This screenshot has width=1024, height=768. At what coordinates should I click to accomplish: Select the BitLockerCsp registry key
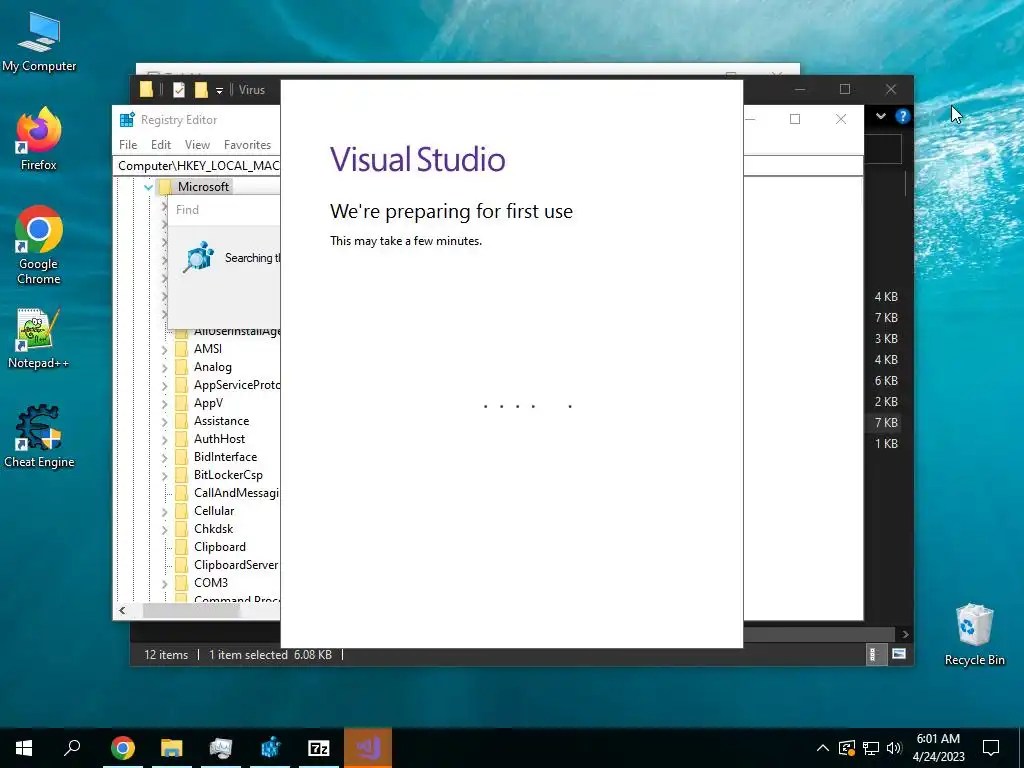[228, 475]
